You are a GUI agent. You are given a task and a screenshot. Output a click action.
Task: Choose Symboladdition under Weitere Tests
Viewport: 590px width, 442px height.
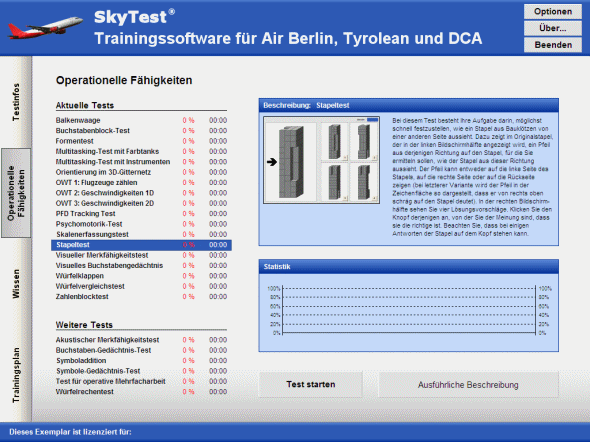pos(141,360)
